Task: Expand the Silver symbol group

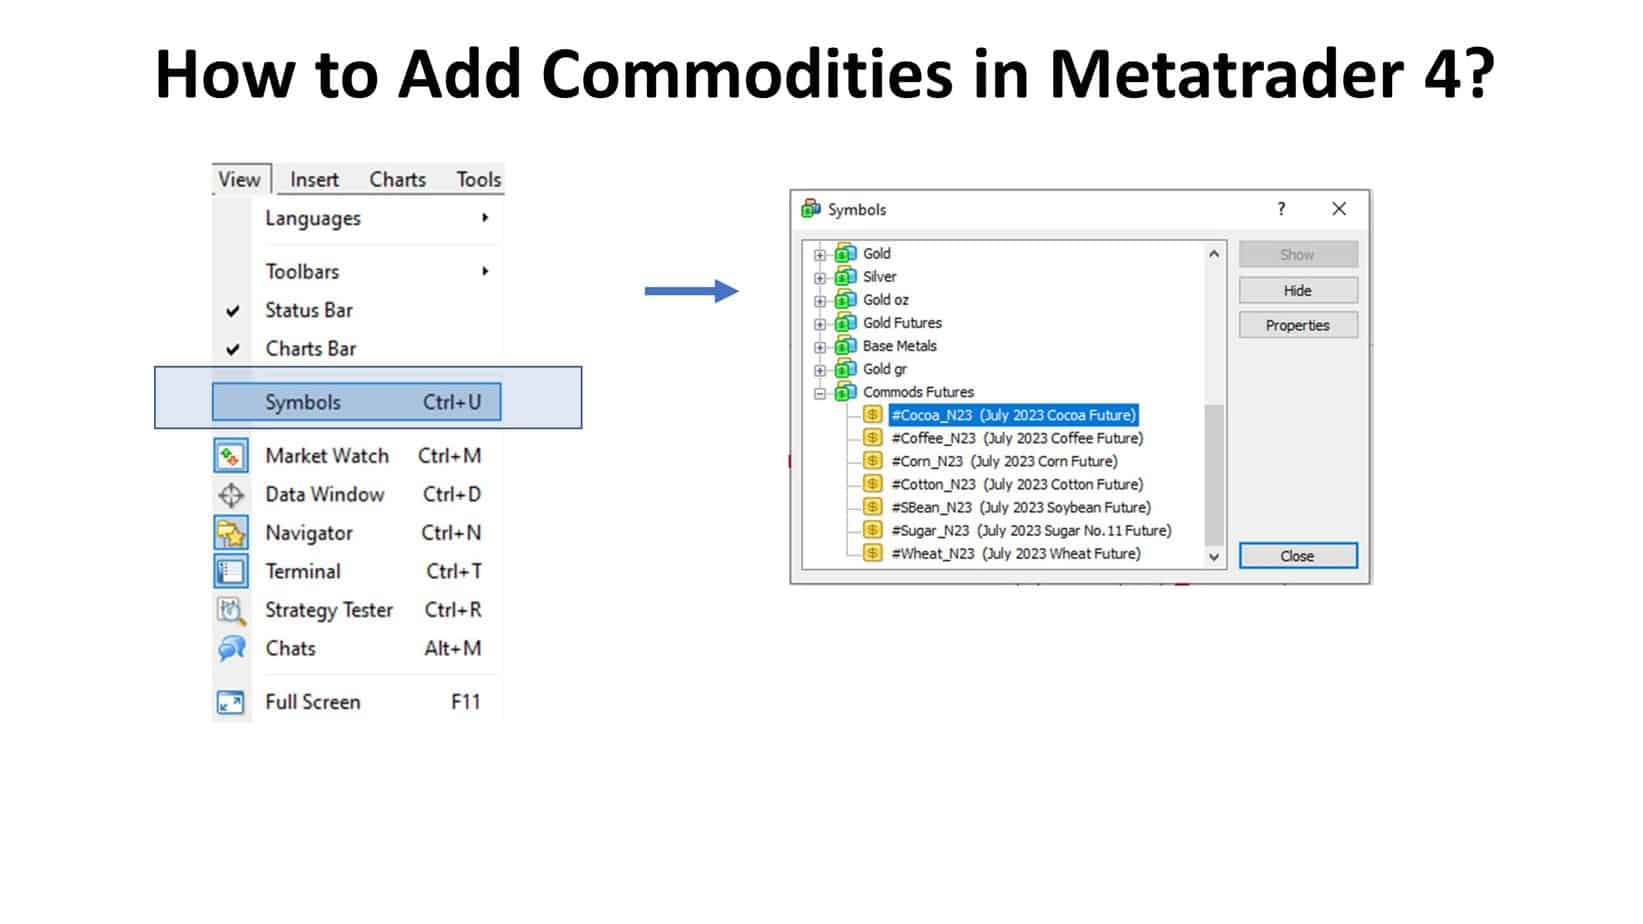Action: pos(820,278)
